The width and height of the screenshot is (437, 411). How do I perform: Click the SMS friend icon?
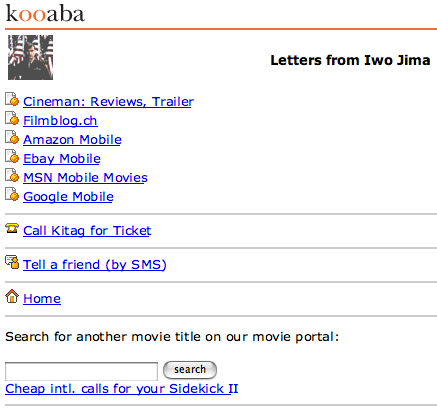click(x=12, y=262)
